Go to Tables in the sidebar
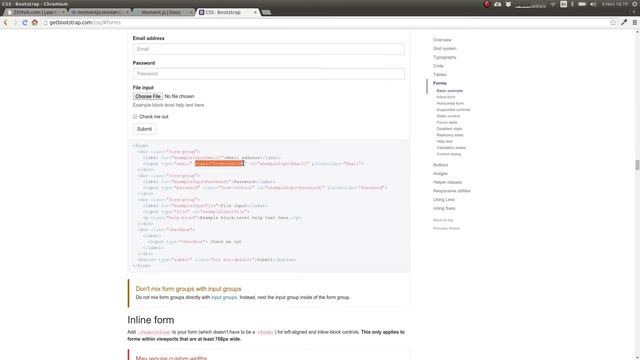Image resolution: width=640 pixels, height=360 pixels. 440,75
